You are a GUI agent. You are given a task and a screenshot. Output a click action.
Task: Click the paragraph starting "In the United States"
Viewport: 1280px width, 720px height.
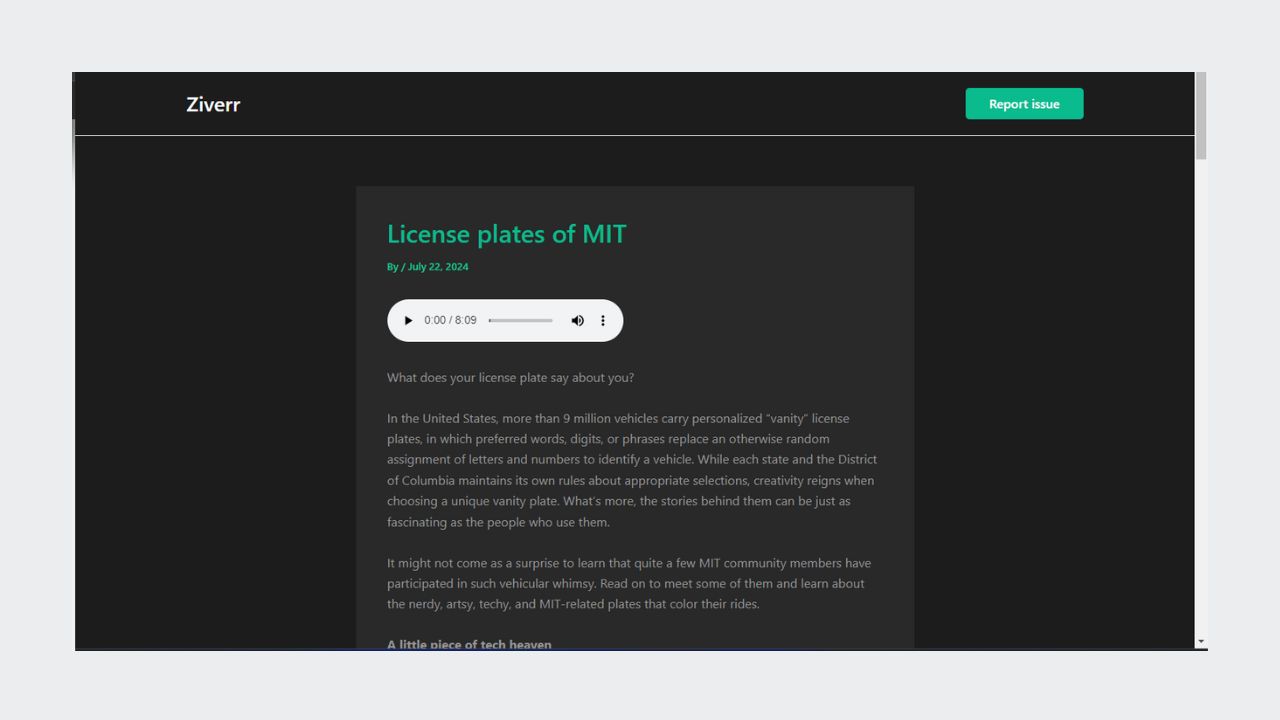(632, 470)
